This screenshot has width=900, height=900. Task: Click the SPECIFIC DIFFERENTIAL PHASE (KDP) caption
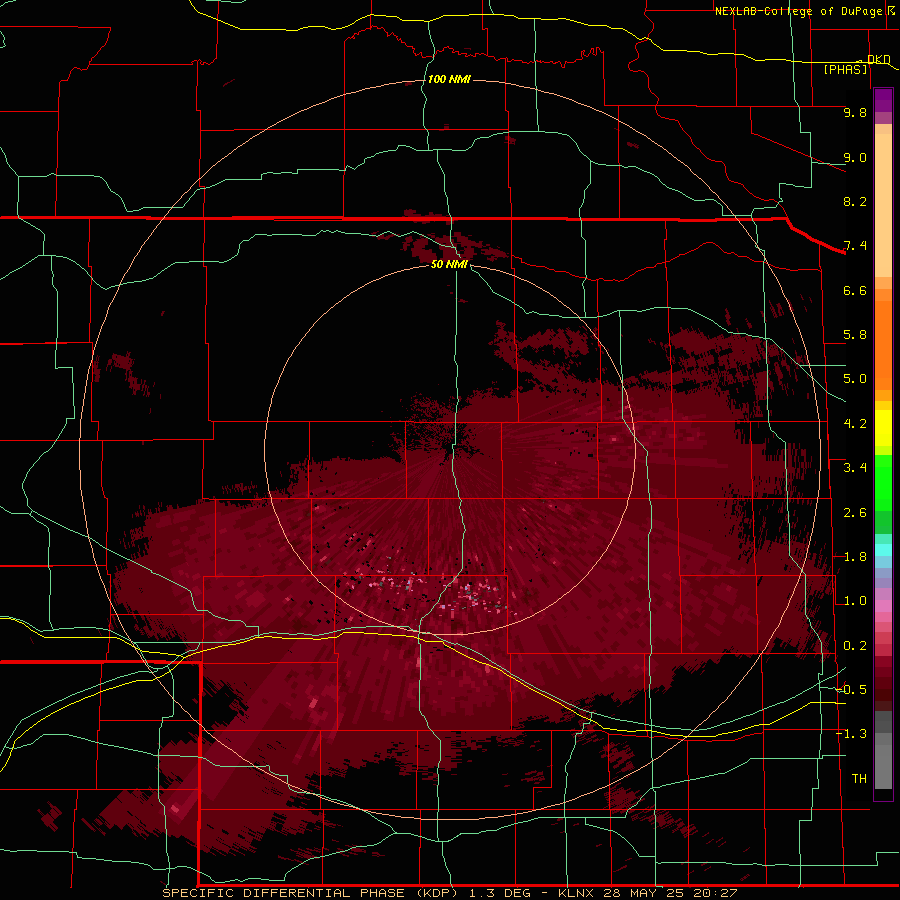(x=310, y=893)
